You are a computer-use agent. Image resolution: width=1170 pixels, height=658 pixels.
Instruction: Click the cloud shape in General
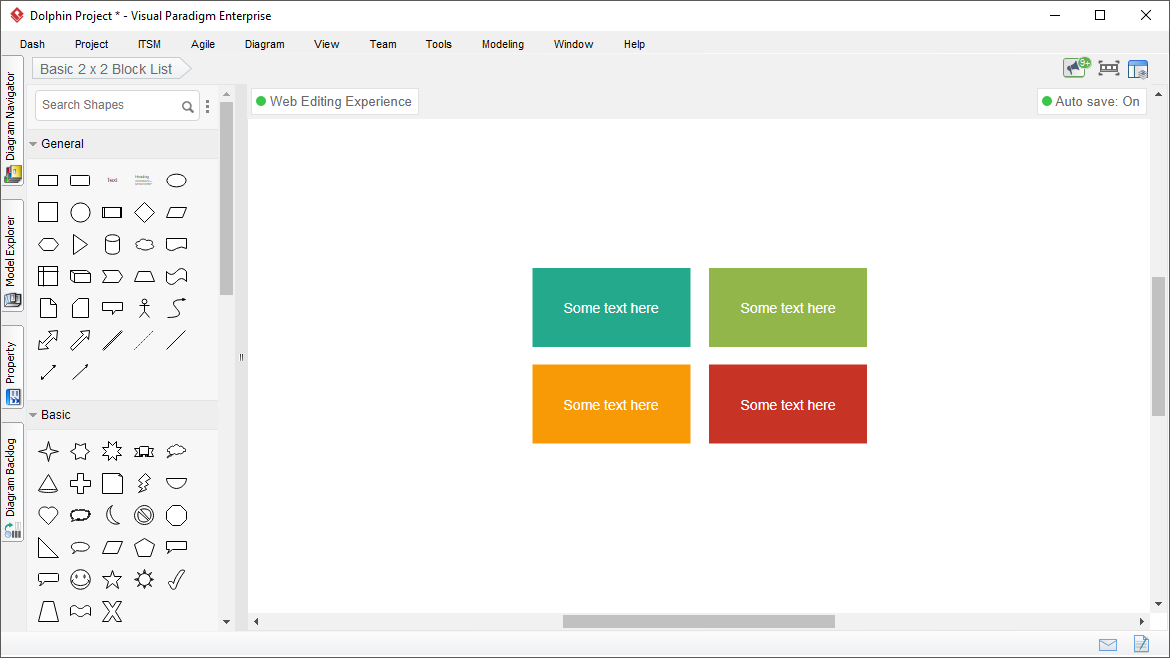tap(144, 245)
